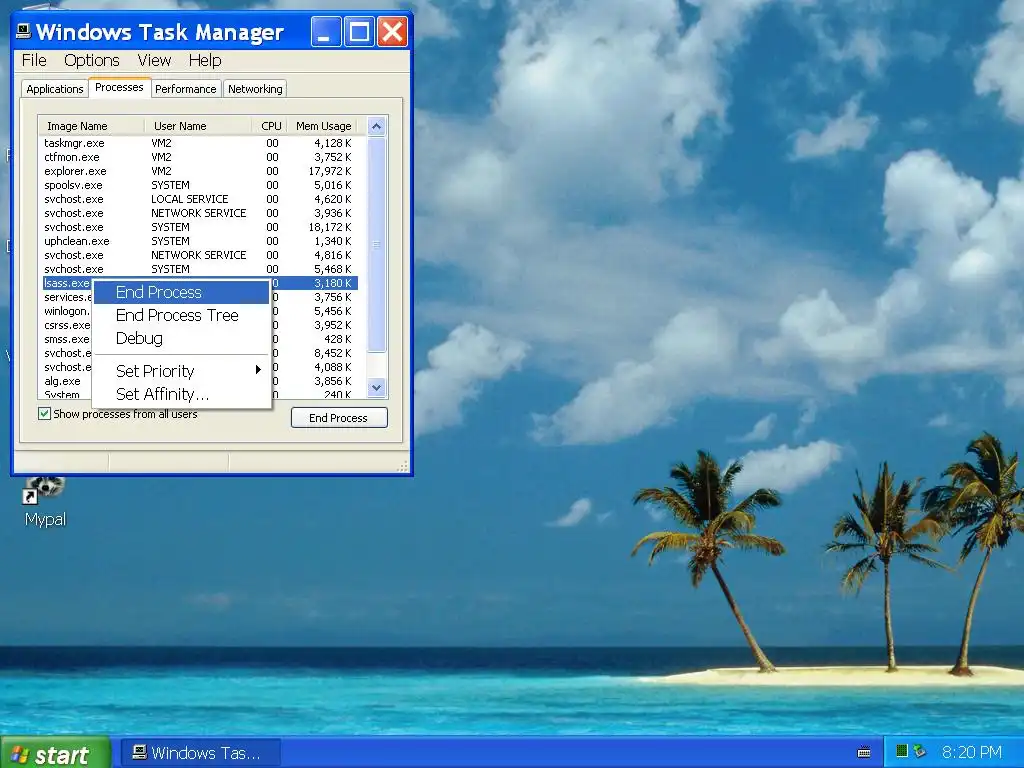The image size is (1024, 768).
Task: Select the uphclean.exe process row
Action: point(198,241)
